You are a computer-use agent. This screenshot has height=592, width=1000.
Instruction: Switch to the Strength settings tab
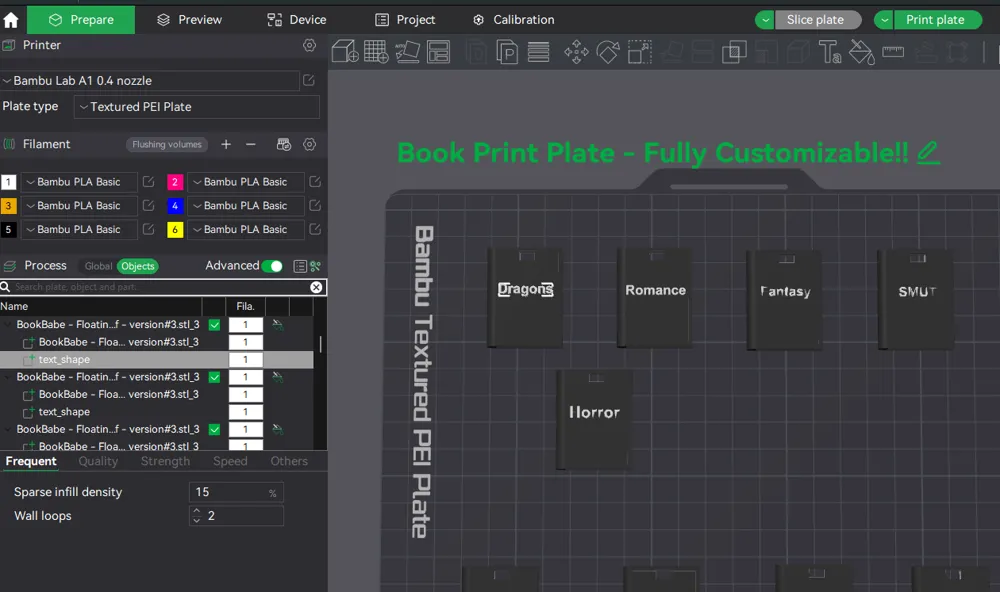(165, 461)
